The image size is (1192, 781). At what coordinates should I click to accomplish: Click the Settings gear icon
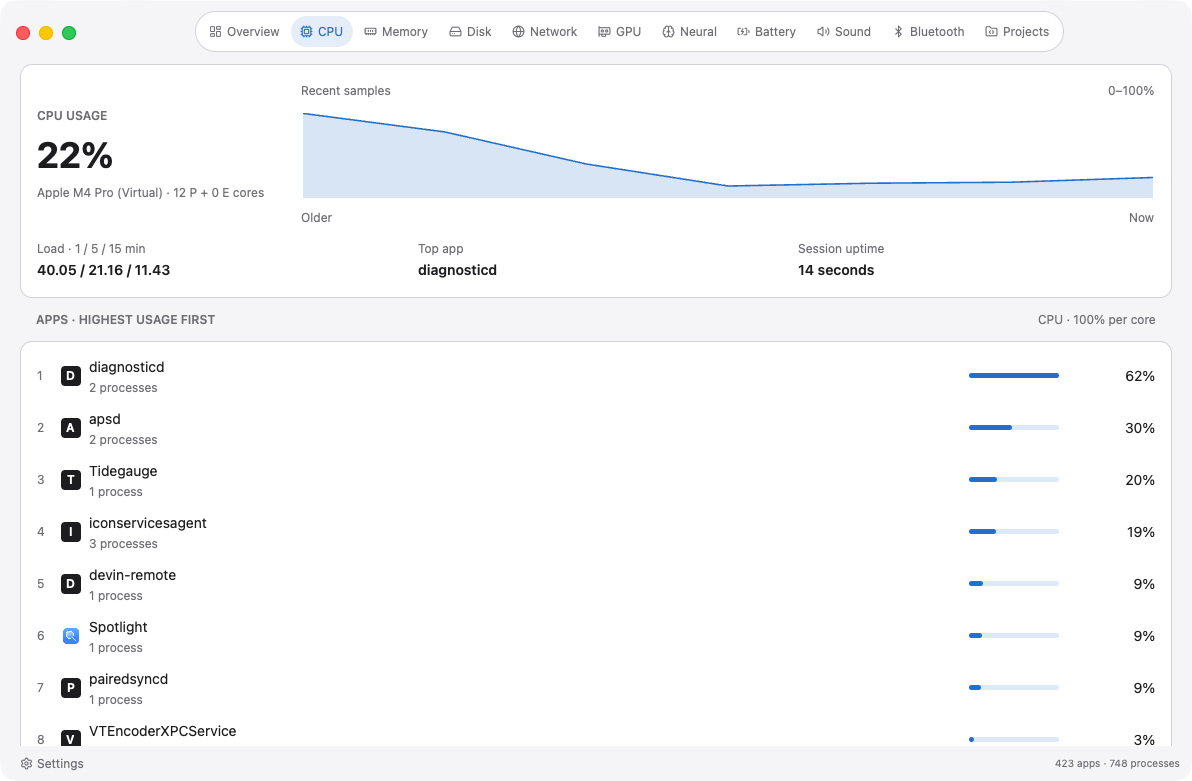pos(27,764)
